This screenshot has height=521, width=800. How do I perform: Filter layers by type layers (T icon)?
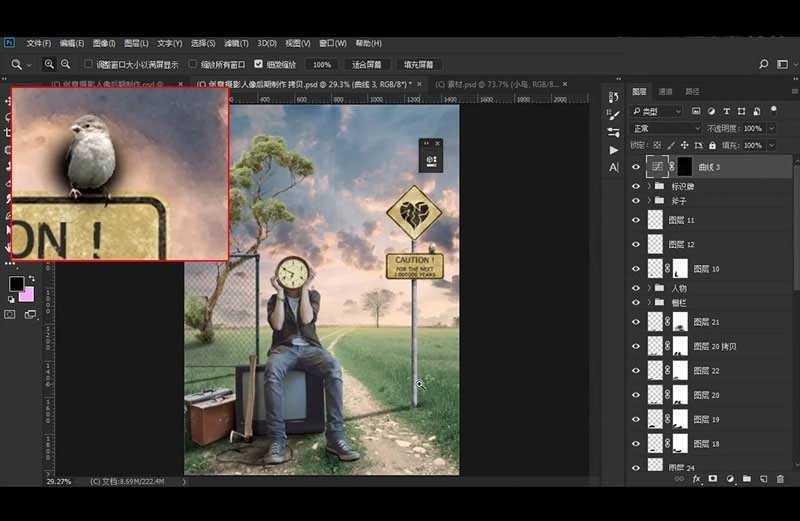coord(727,111)
